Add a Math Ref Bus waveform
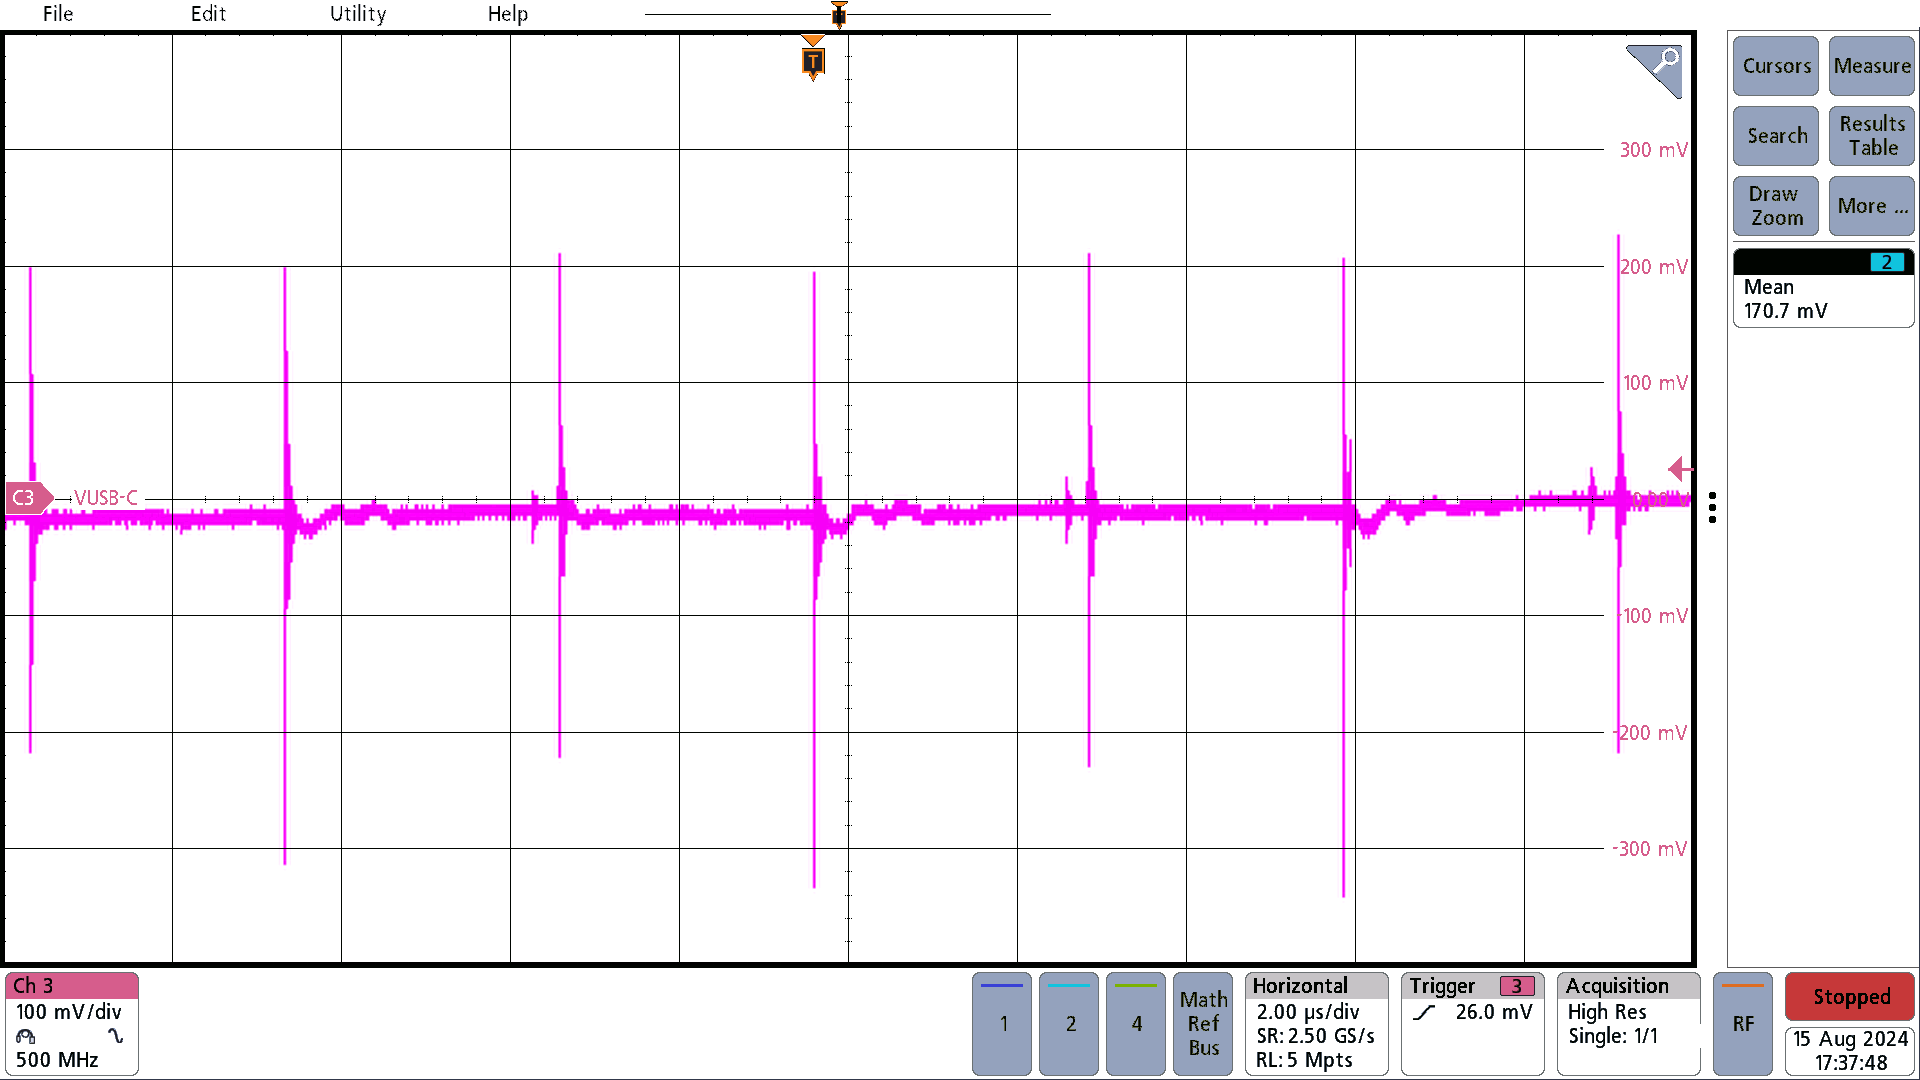Image resolution: width=1920 pixels, height=1080 pixels. coord(1203,1024)
